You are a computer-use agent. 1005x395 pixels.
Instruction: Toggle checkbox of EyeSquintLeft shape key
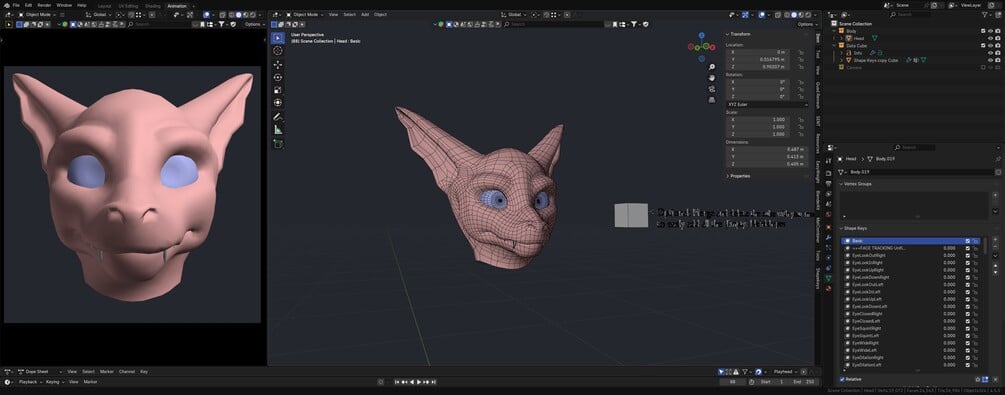(968, 335)
